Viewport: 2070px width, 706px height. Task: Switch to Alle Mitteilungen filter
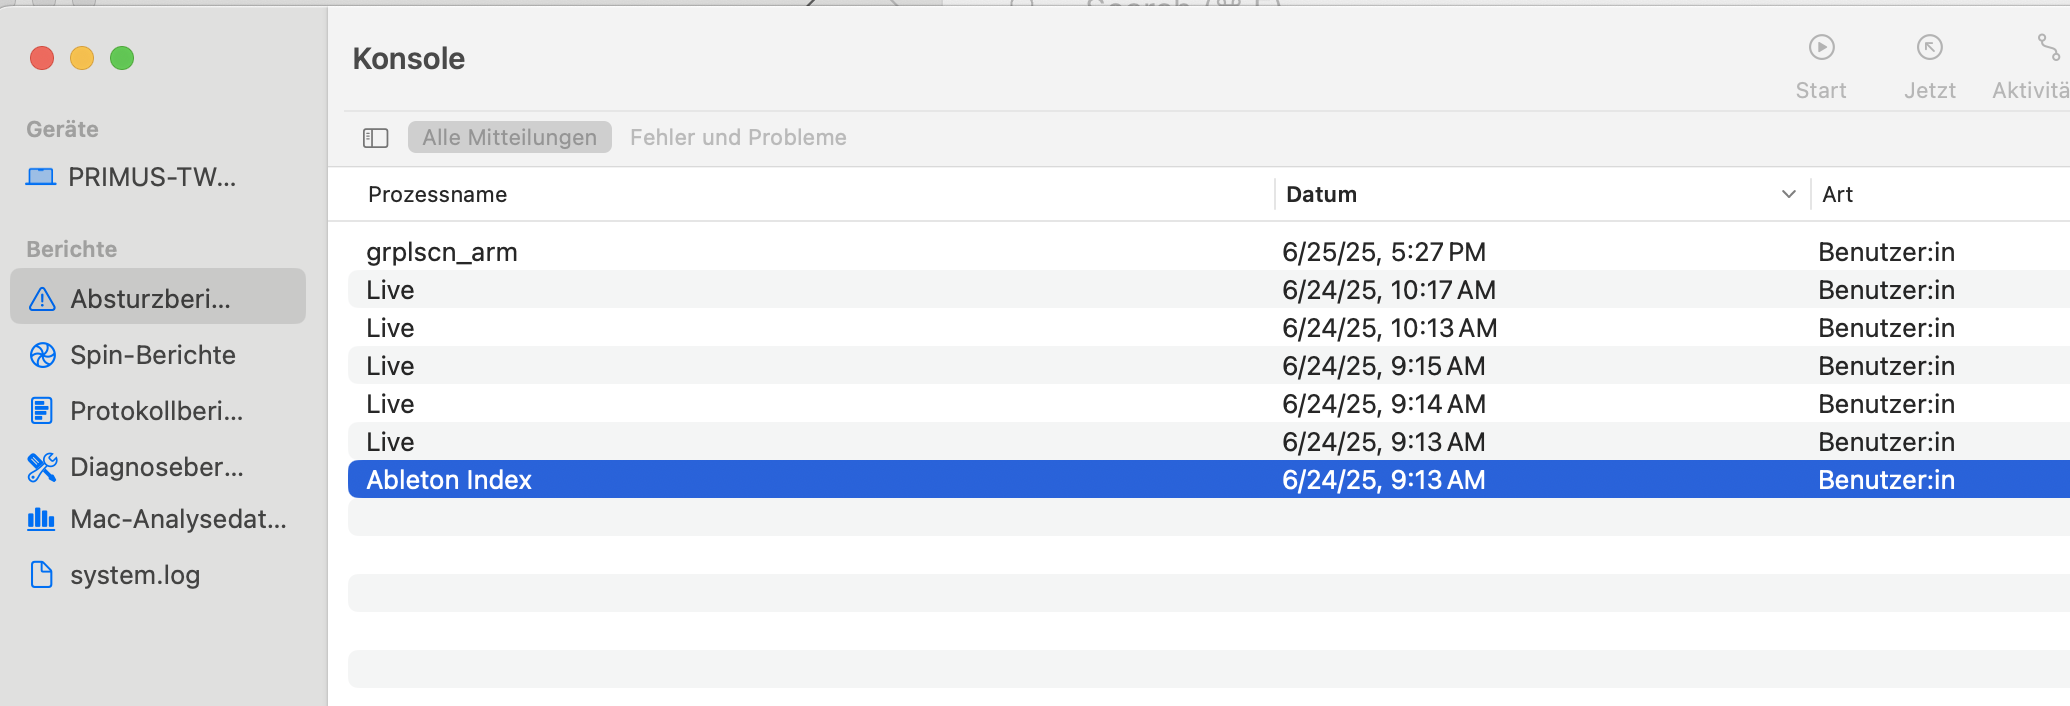tap(509, 138)
